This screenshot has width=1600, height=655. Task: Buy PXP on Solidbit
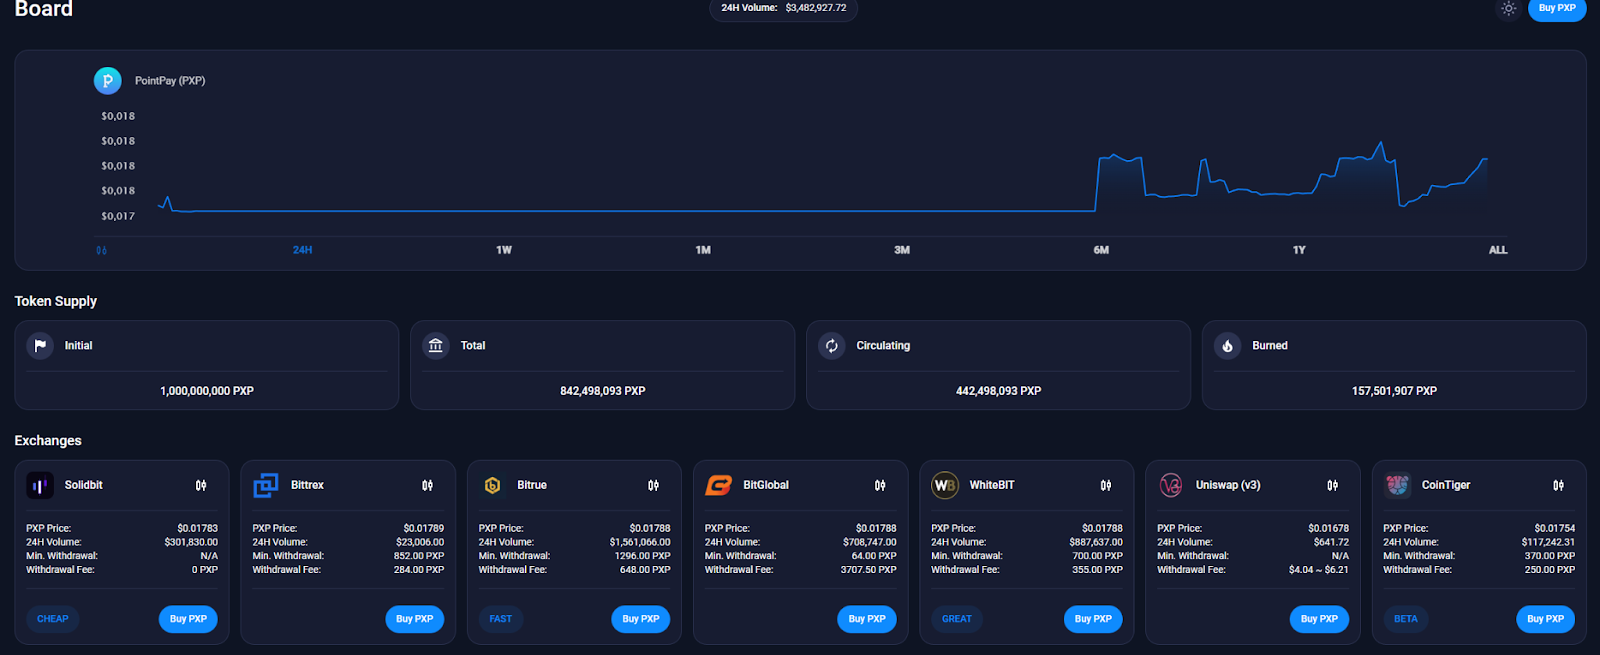188,619
